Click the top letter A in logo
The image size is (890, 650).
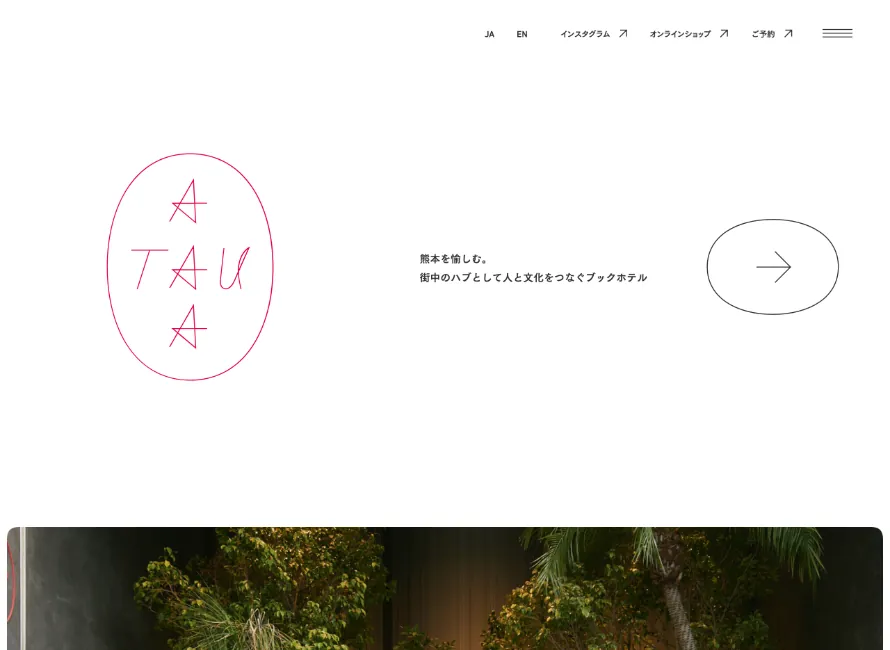187,203
